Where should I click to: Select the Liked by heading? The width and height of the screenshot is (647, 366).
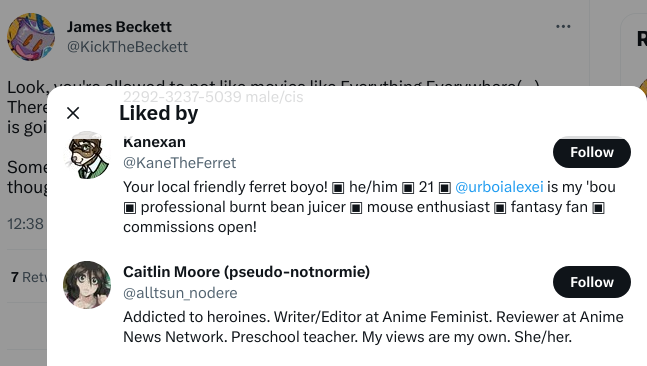pyautogui.click(x=158, y=113)
